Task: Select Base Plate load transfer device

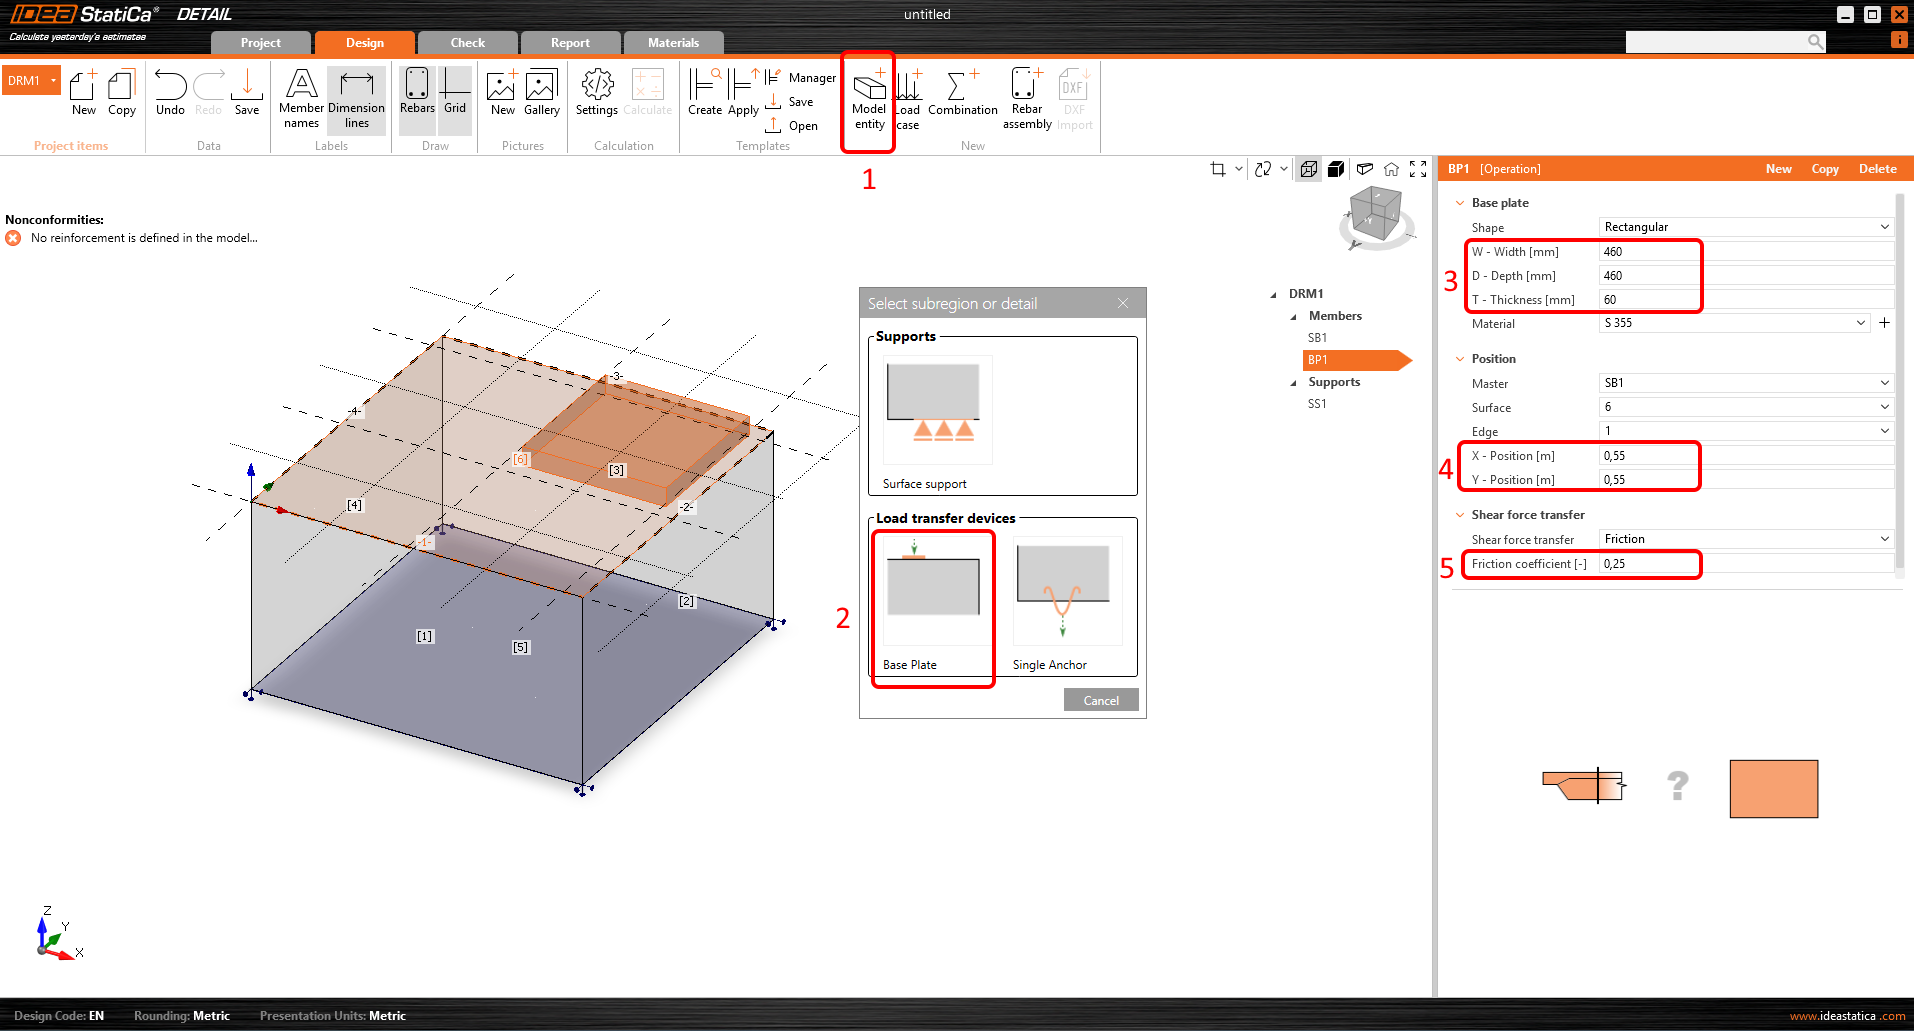Action: click(x=933, y=597)
